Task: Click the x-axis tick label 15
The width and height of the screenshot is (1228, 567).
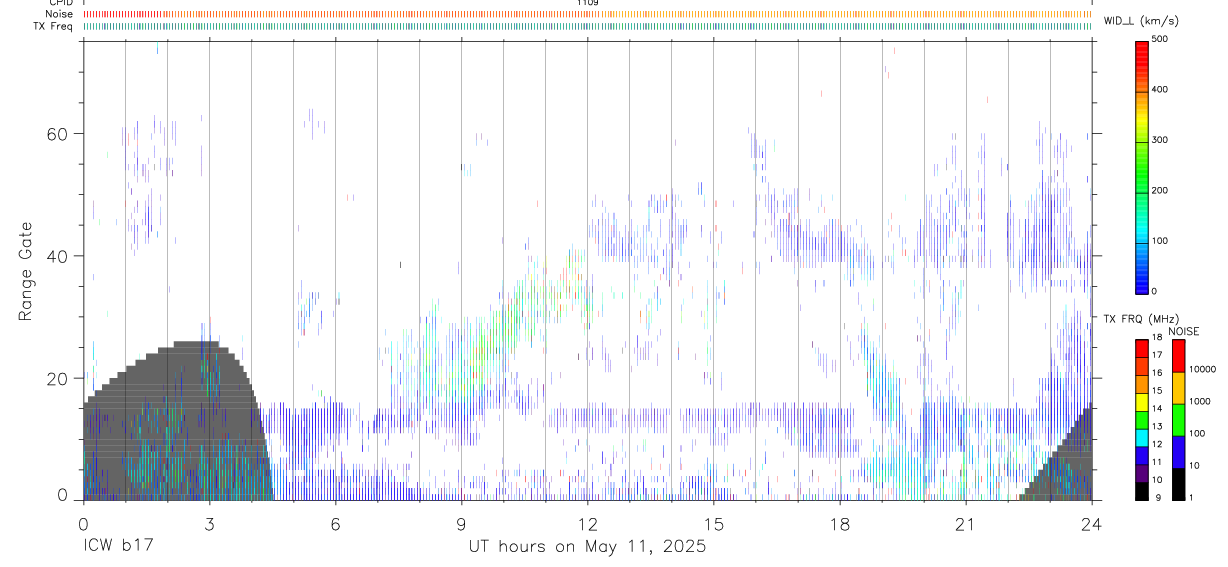Action: (713, 524)
